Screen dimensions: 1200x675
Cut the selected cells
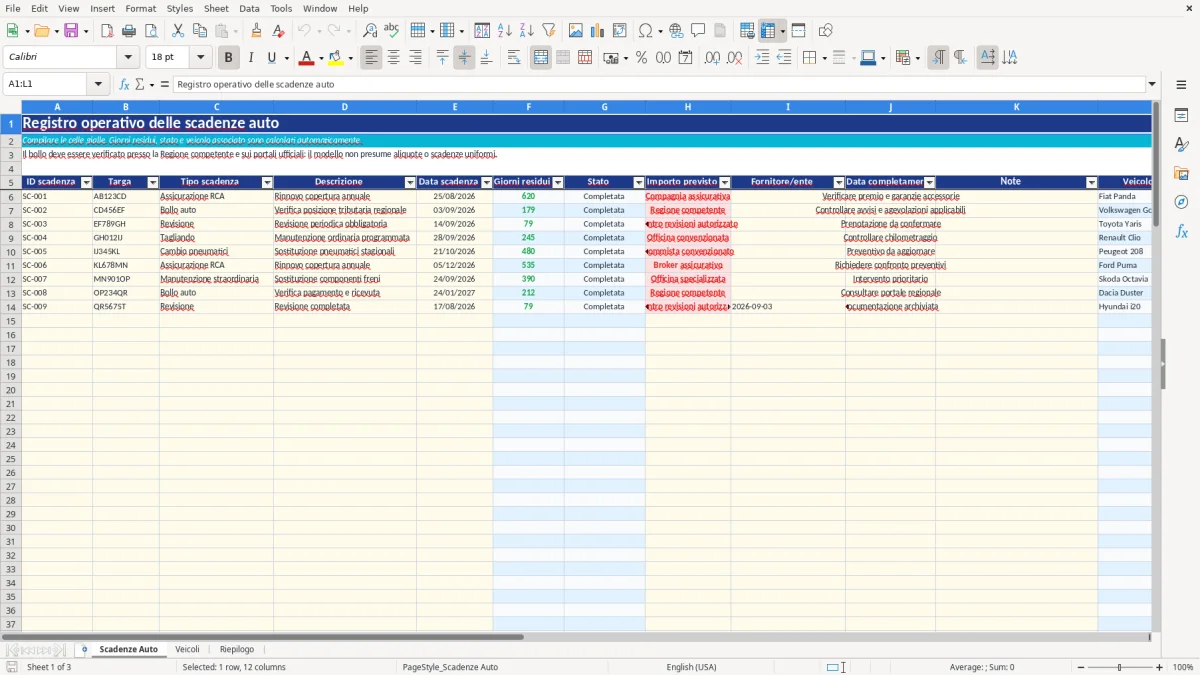(178, 31)
